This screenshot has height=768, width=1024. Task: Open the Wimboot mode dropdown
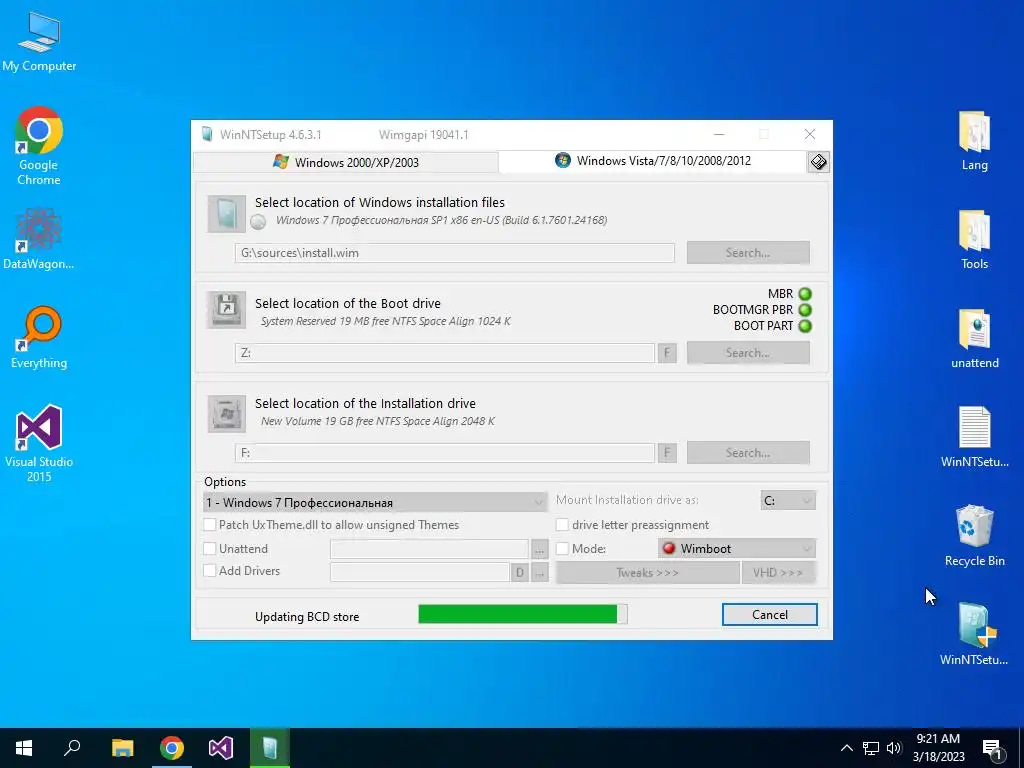coord(737,549)
